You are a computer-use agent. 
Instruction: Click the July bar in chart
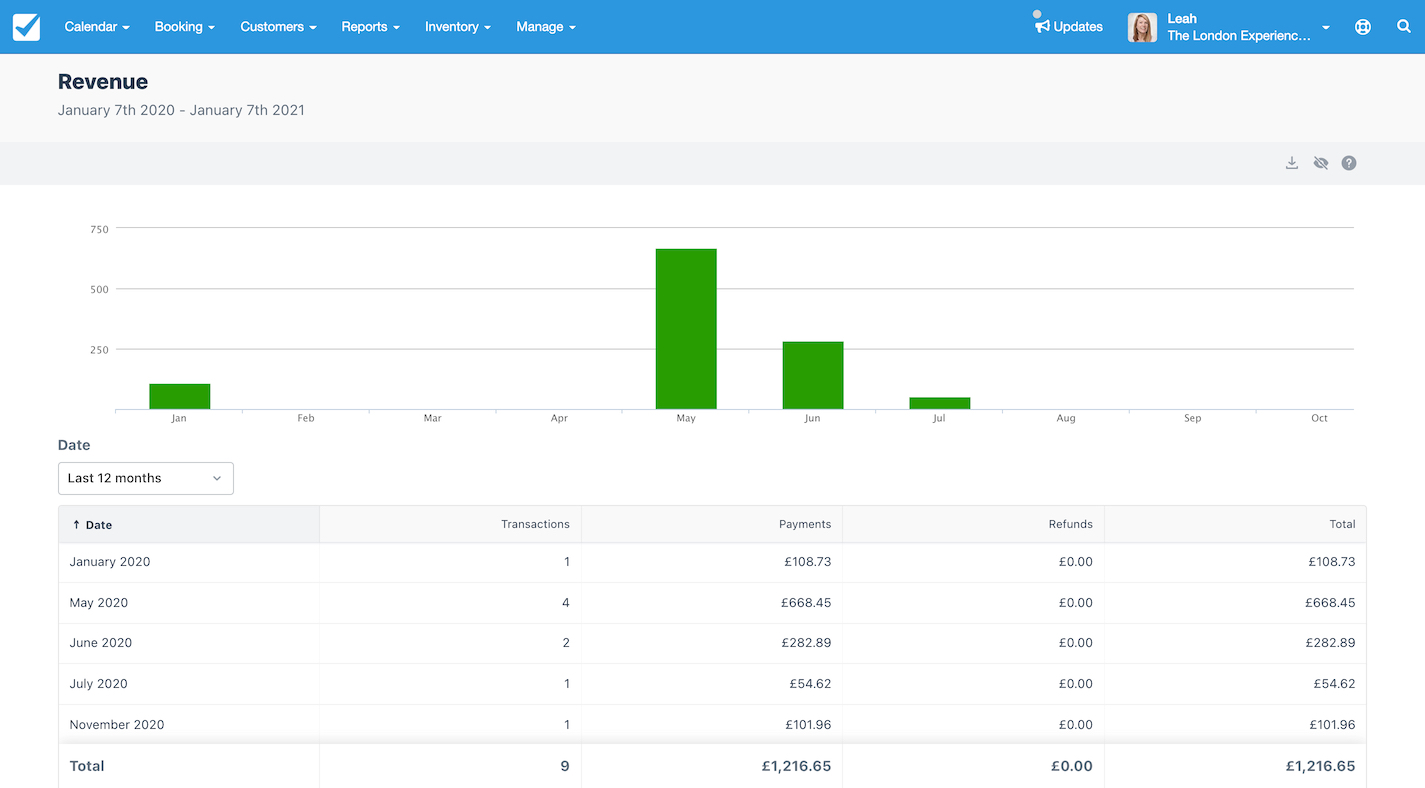[x=940, y=403]
